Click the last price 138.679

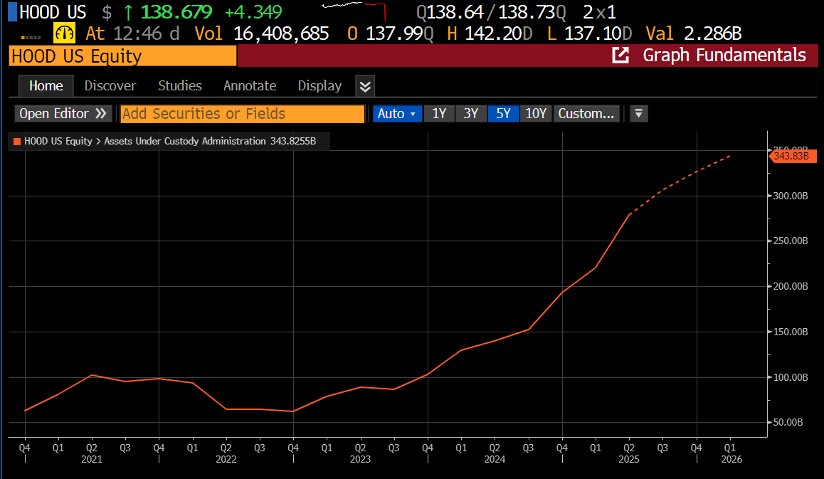coord(176,12)
